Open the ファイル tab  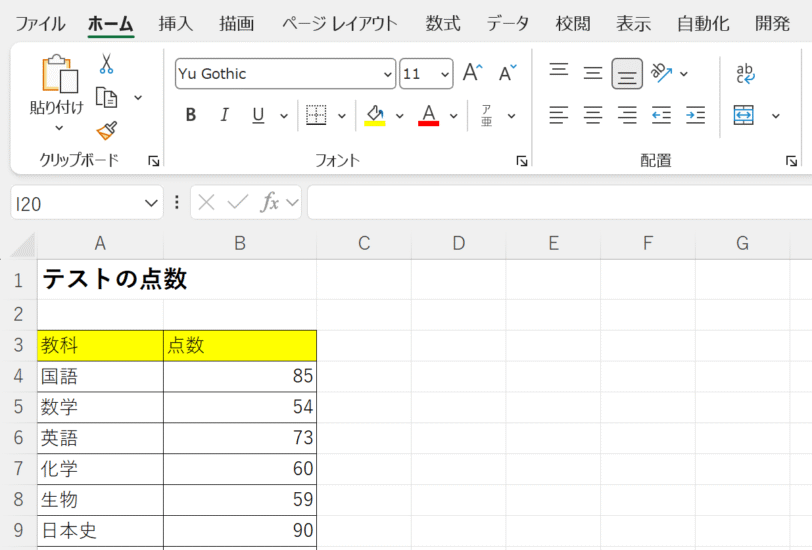[40, 24]
